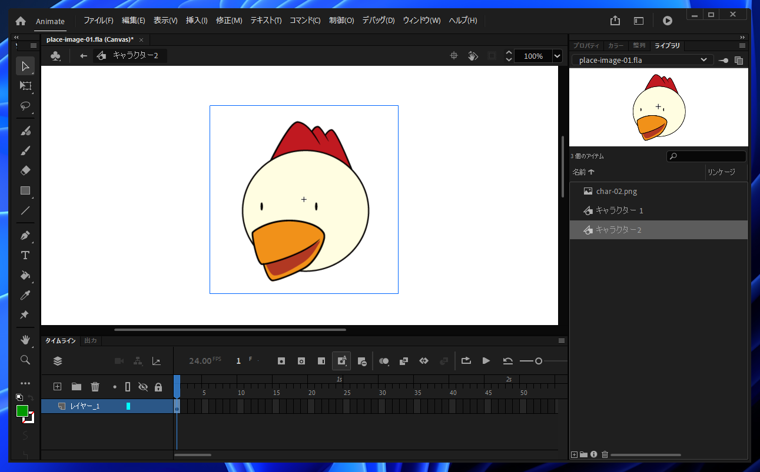
Task: Delete the layer with the trash icon
Action: click(95, 387)
